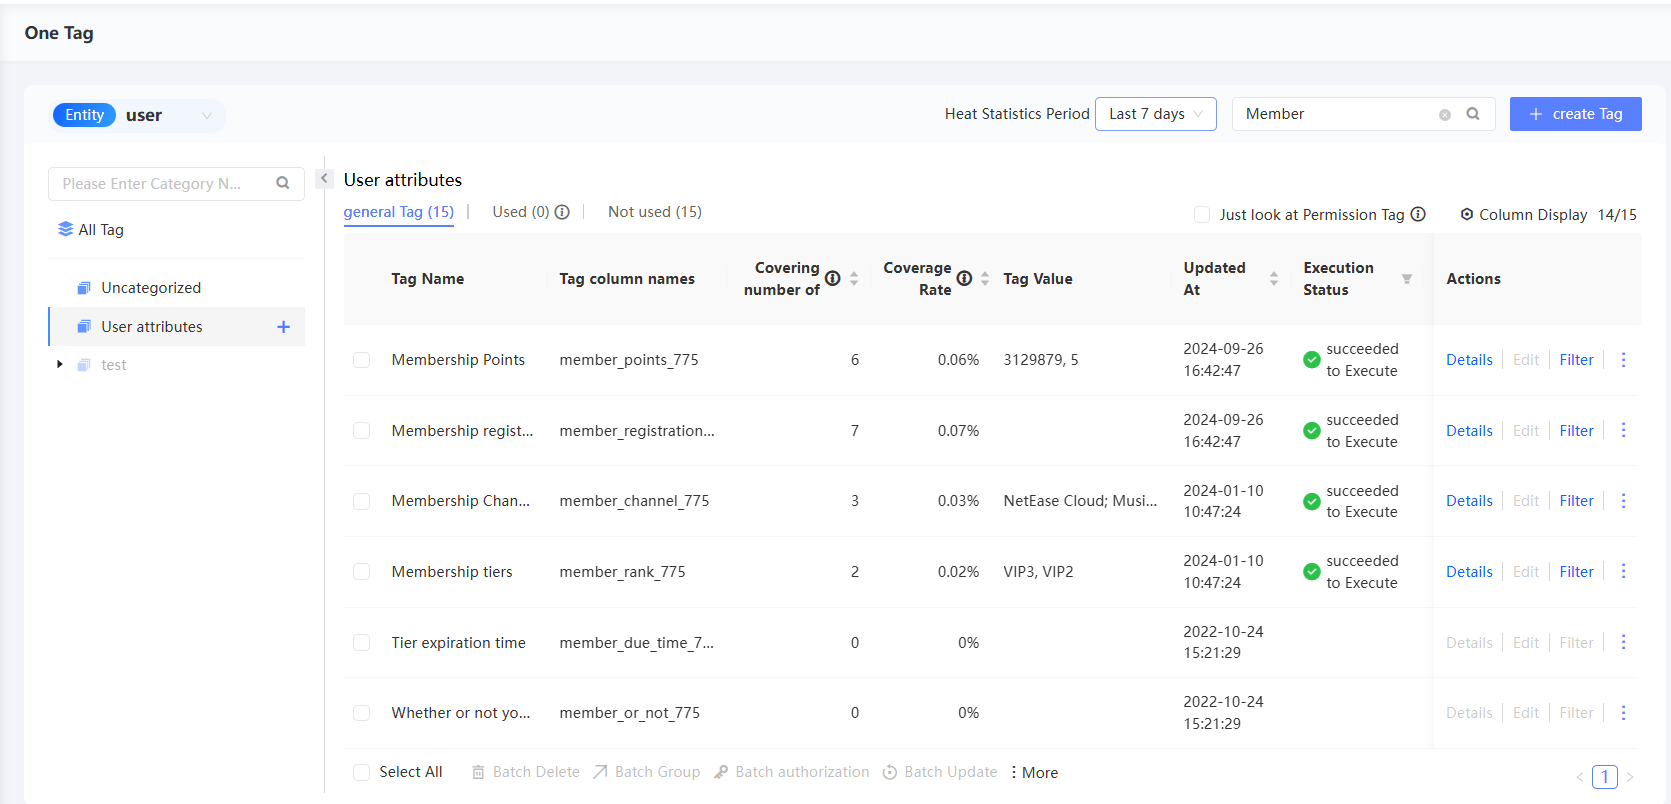Open the Last 7 days period dropdown

(x=1155, y=114)
